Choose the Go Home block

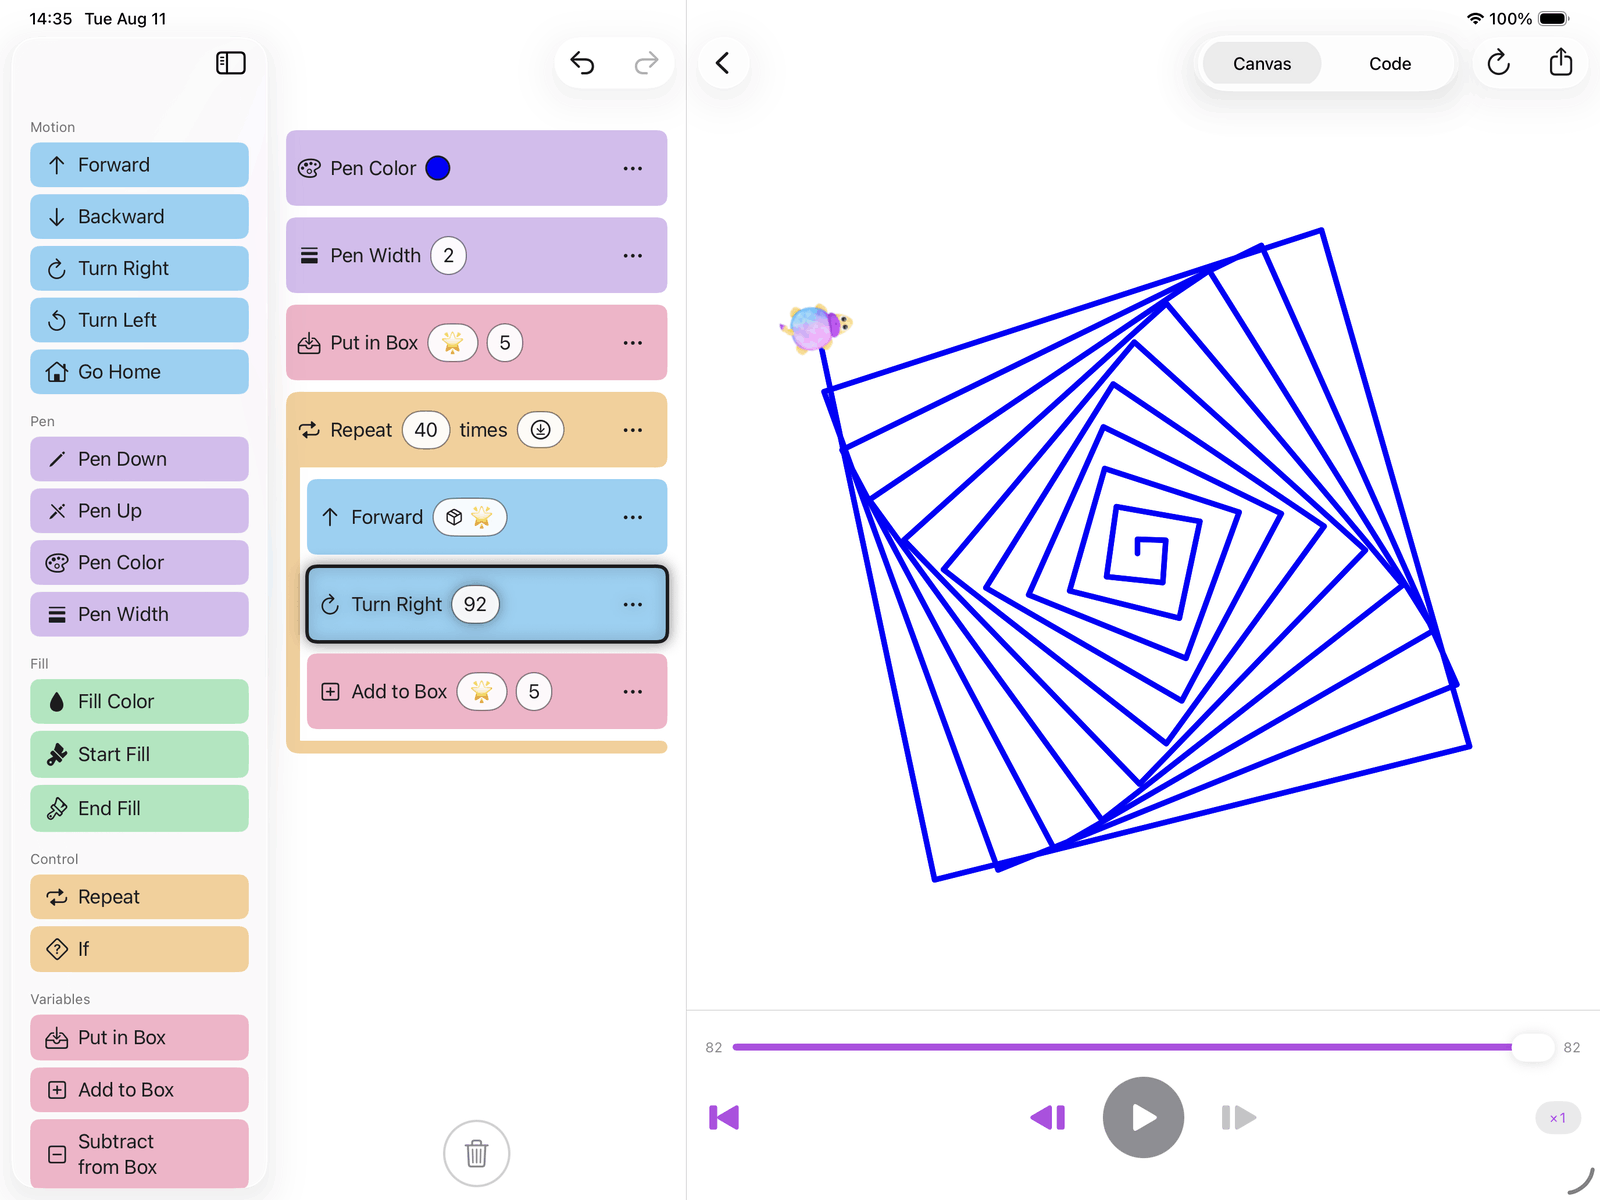(139, 372)
